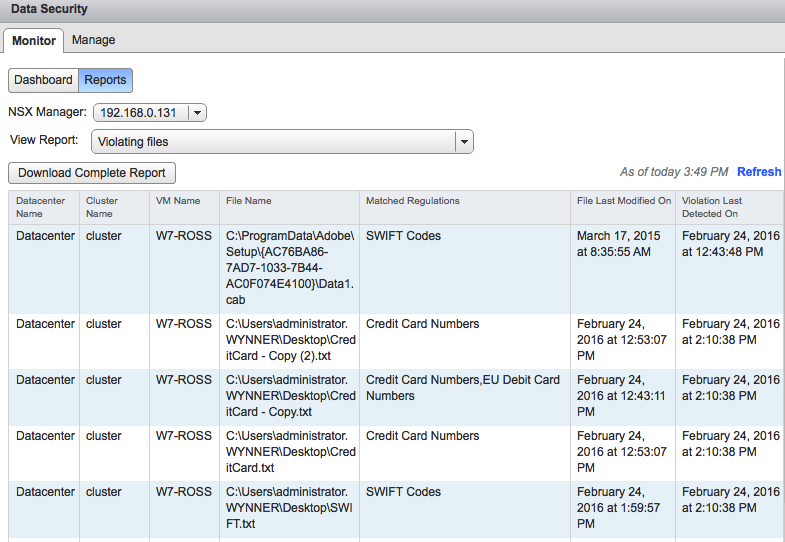Sort by File Last Modified On header

[x=623, y=207]
